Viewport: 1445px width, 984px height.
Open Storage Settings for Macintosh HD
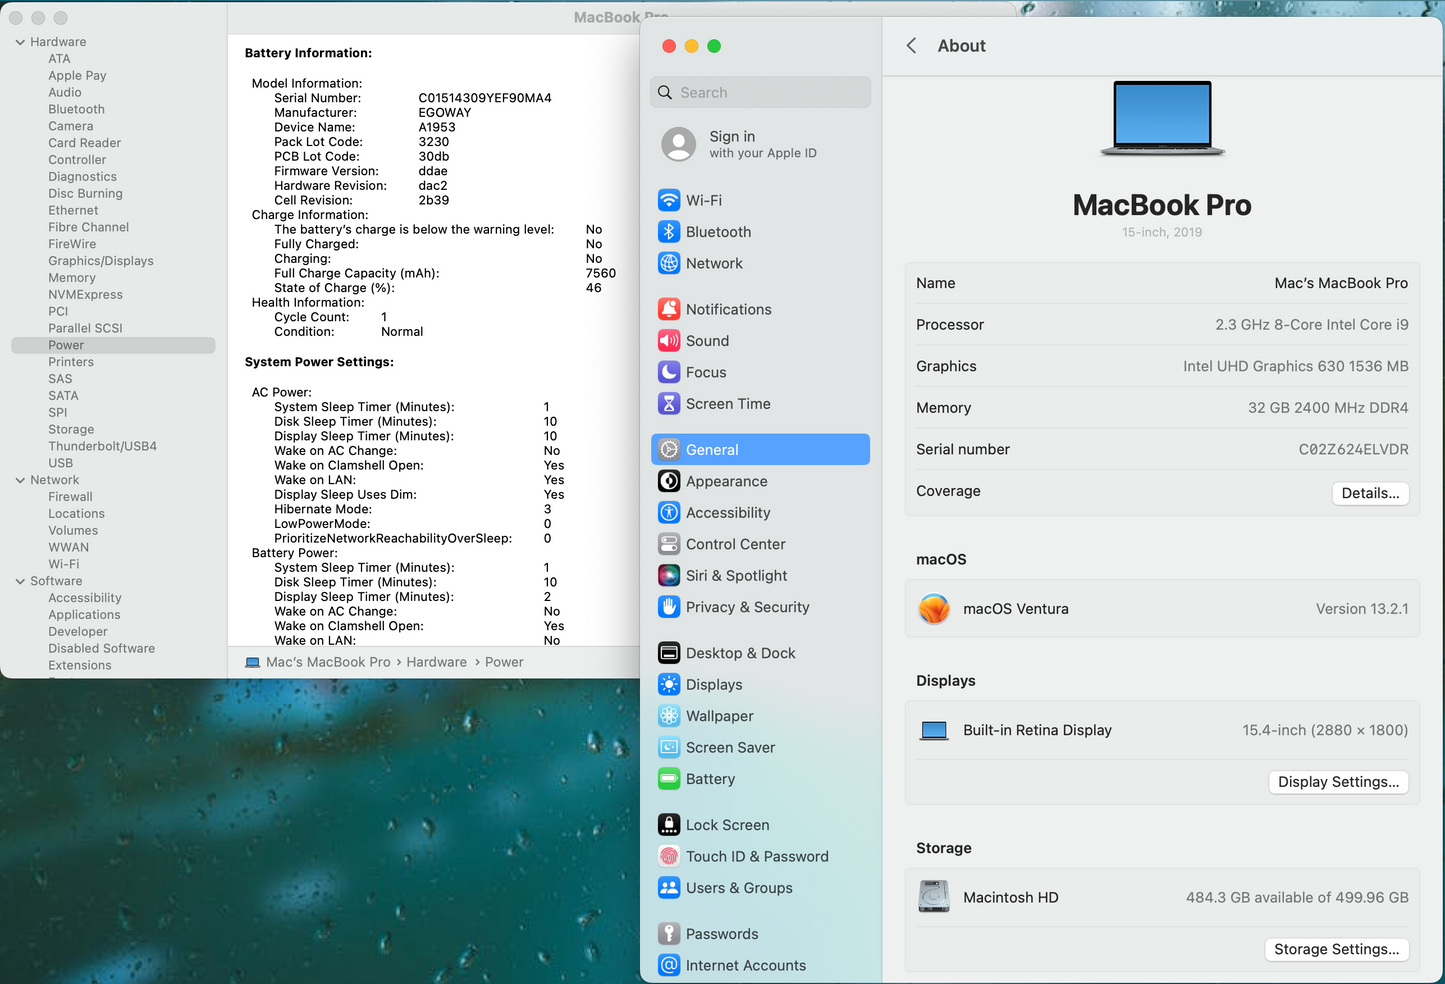[x=1337, y=949]
